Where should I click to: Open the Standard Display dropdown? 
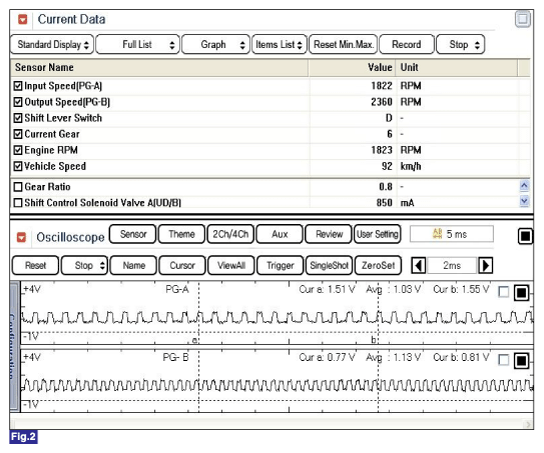coord(52,44)
